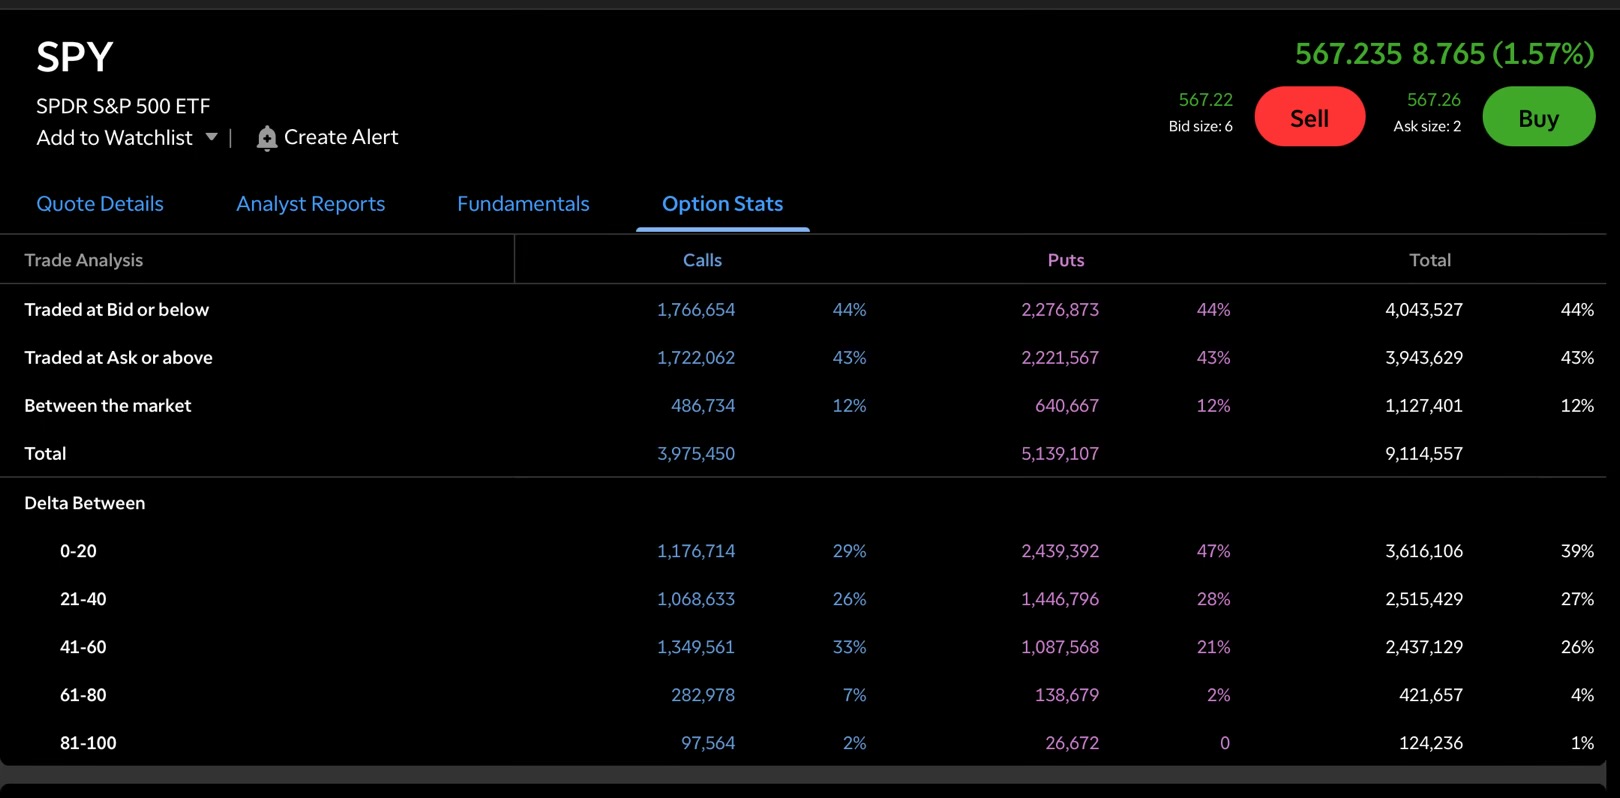Click the SPY ticker title
This screenshot has width=1620, height=798.
pos(75,57)
